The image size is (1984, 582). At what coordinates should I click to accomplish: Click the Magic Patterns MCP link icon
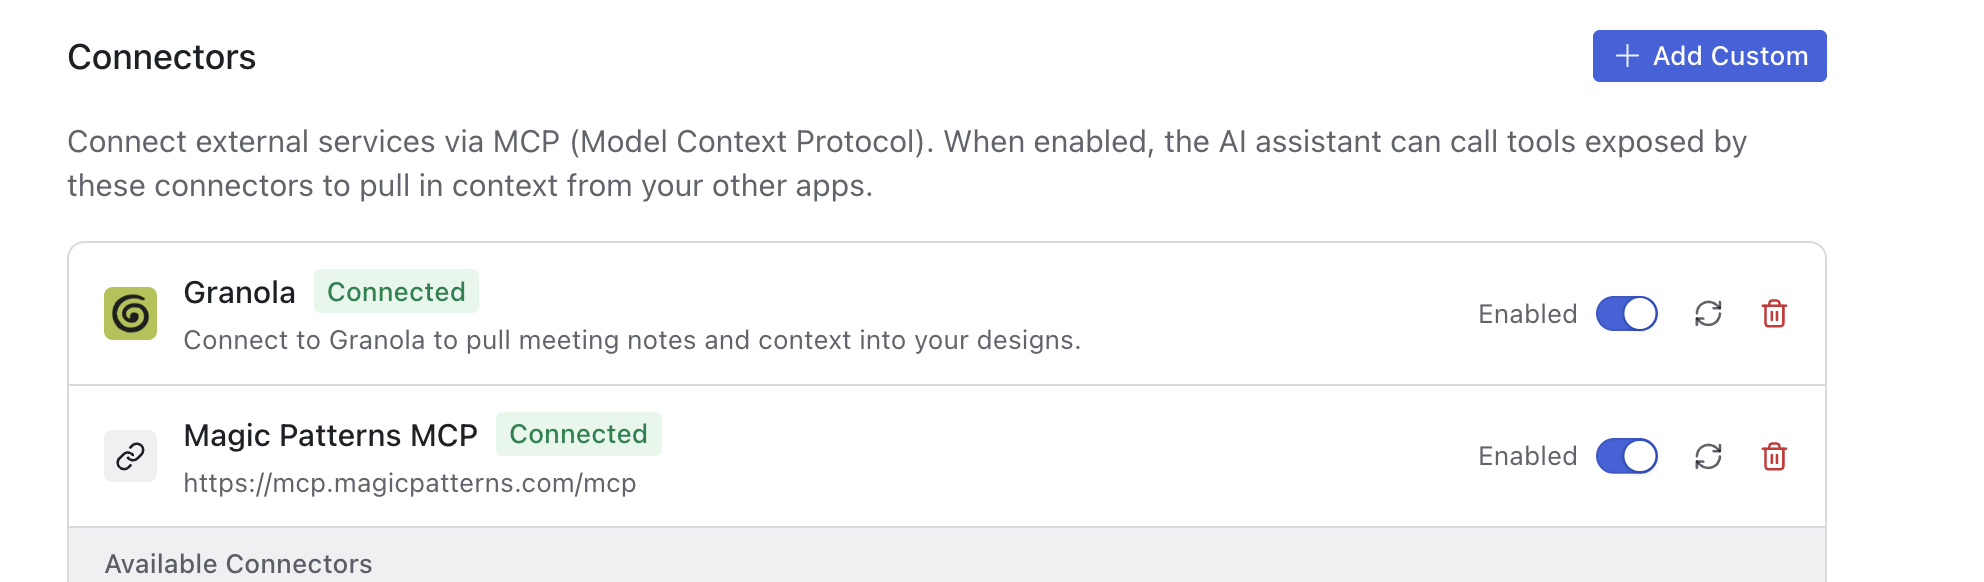point(131,457)
